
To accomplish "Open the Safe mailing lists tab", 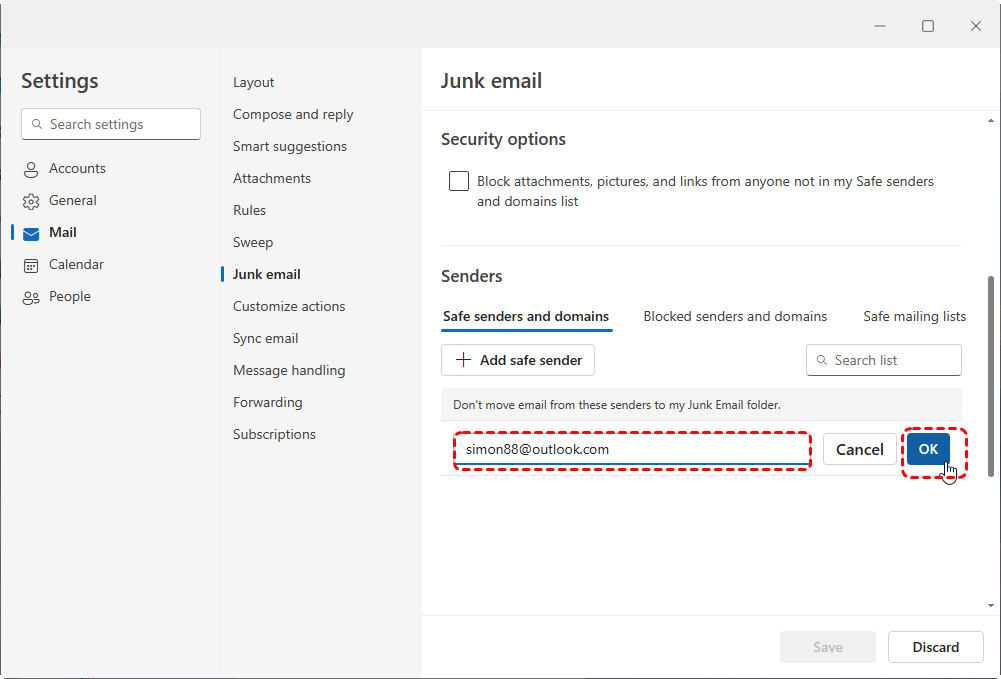I will 913,315.
